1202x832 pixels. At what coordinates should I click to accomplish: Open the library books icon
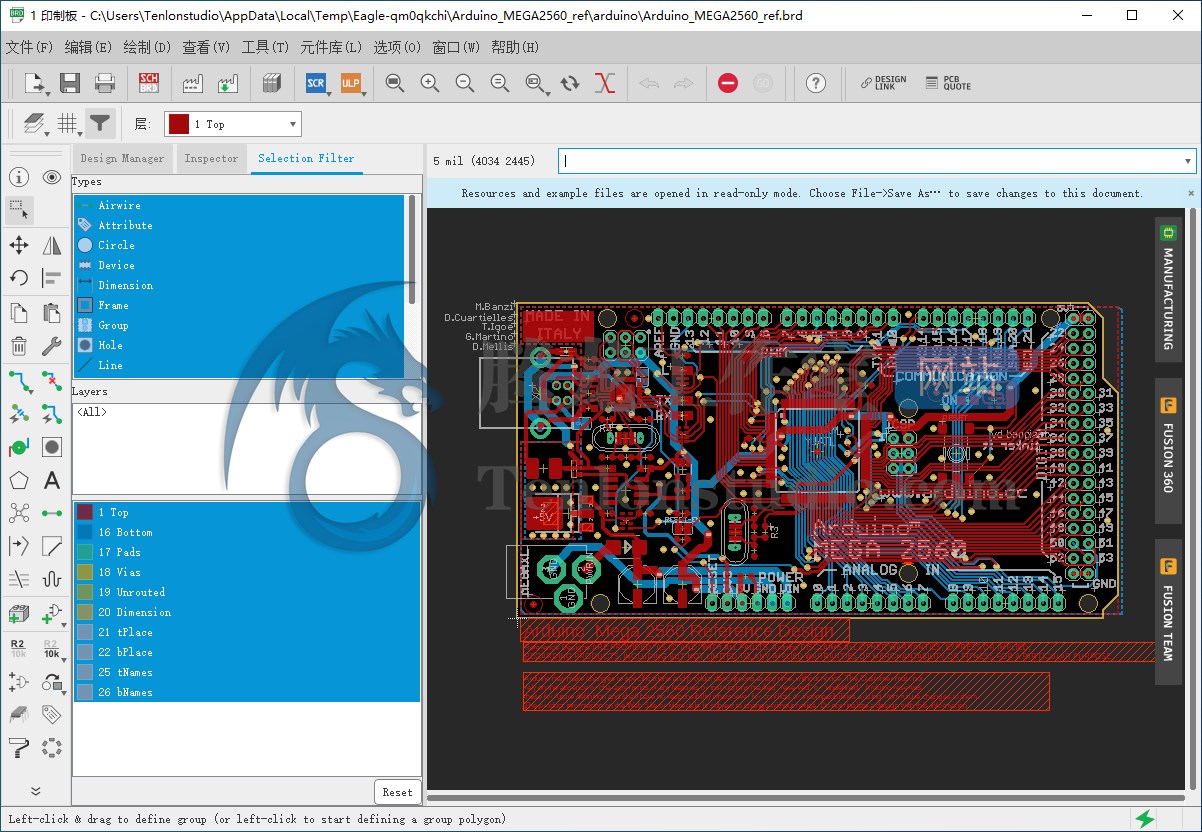click(271, 84)
